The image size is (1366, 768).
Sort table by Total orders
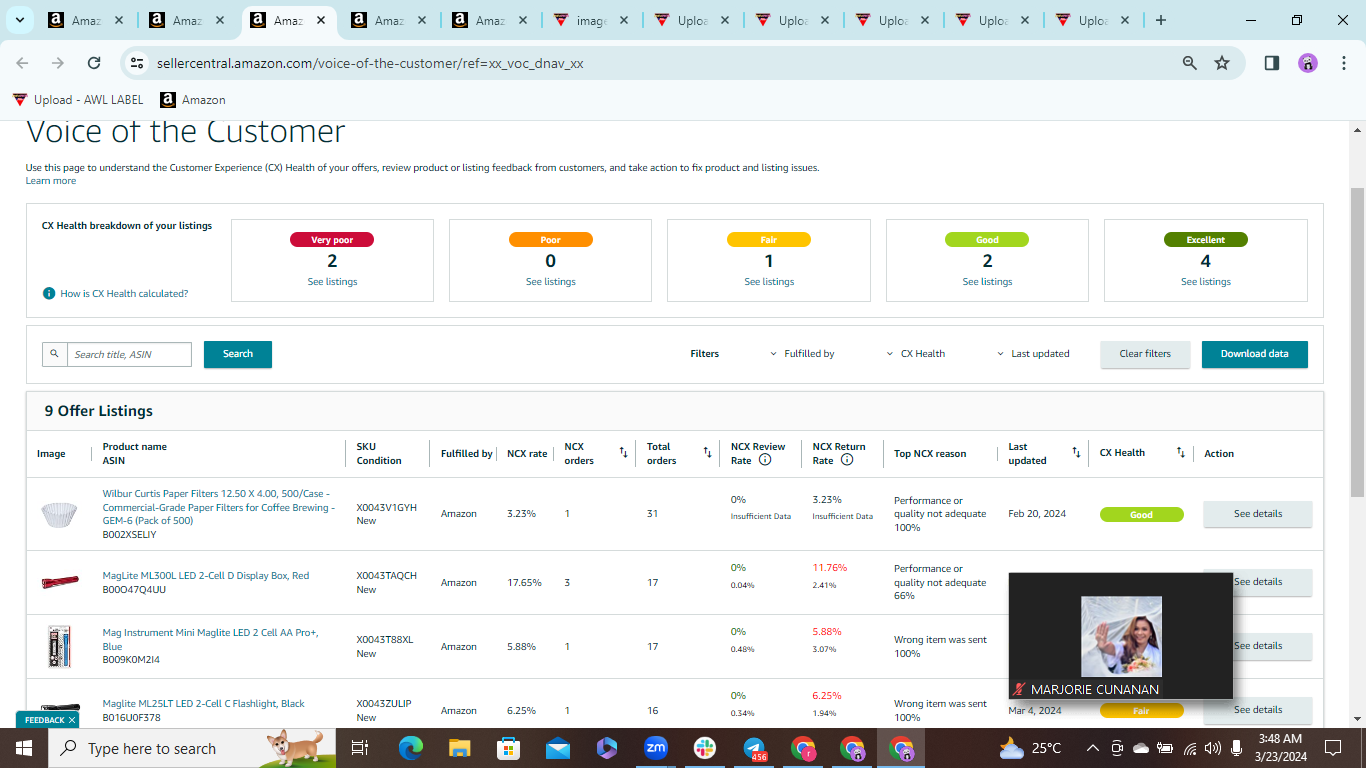pyautogui.click(x=707, y=453)
